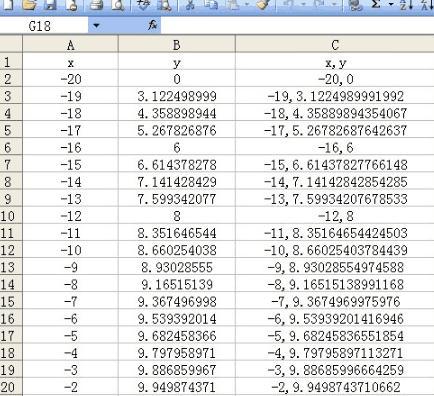Click the AutoSum sigma icon
This screenshot has width=434, height=396.
coord(376,4)
